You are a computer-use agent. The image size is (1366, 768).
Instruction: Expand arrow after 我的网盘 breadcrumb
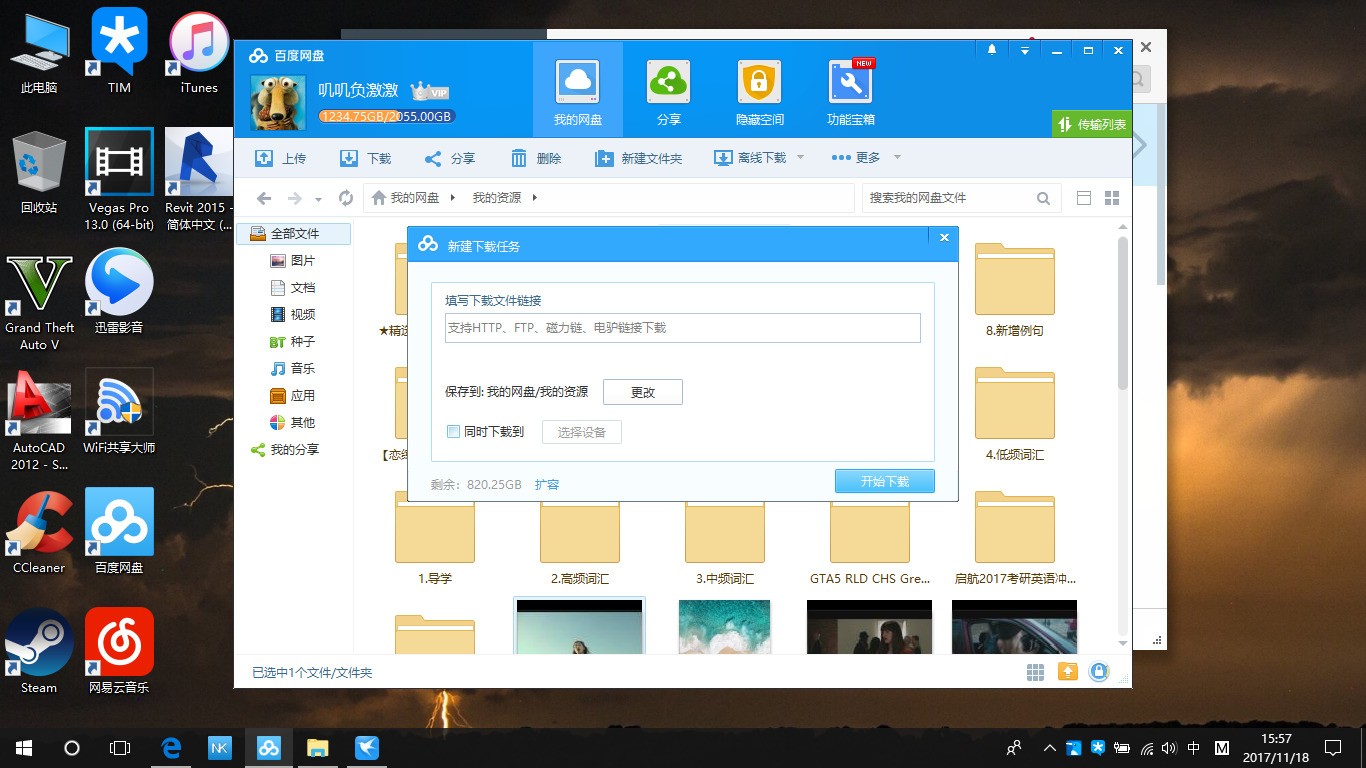[452, 198]
